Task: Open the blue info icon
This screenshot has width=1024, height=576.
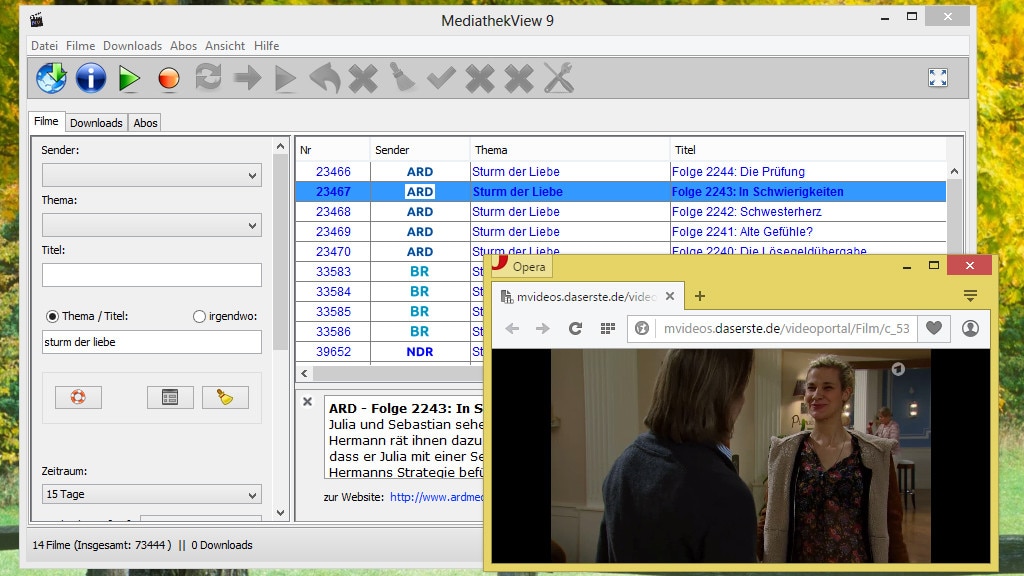Action: [x=90, y=77]
